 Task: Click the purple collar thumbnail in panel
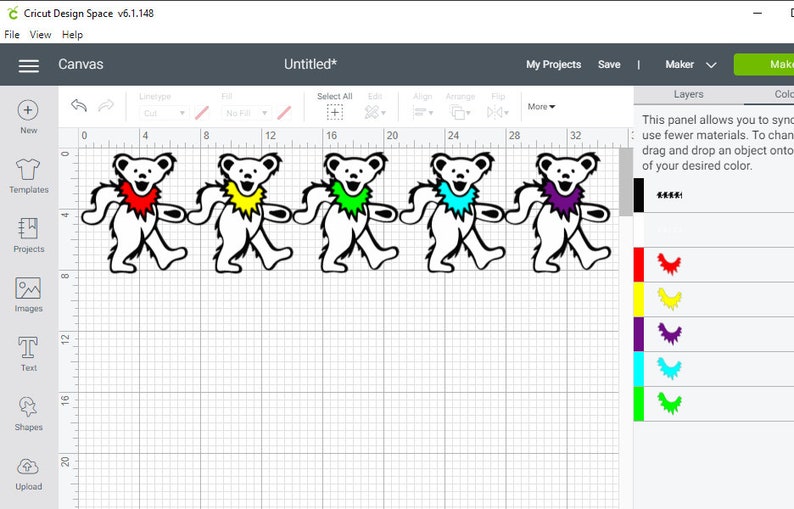point(669,333)
